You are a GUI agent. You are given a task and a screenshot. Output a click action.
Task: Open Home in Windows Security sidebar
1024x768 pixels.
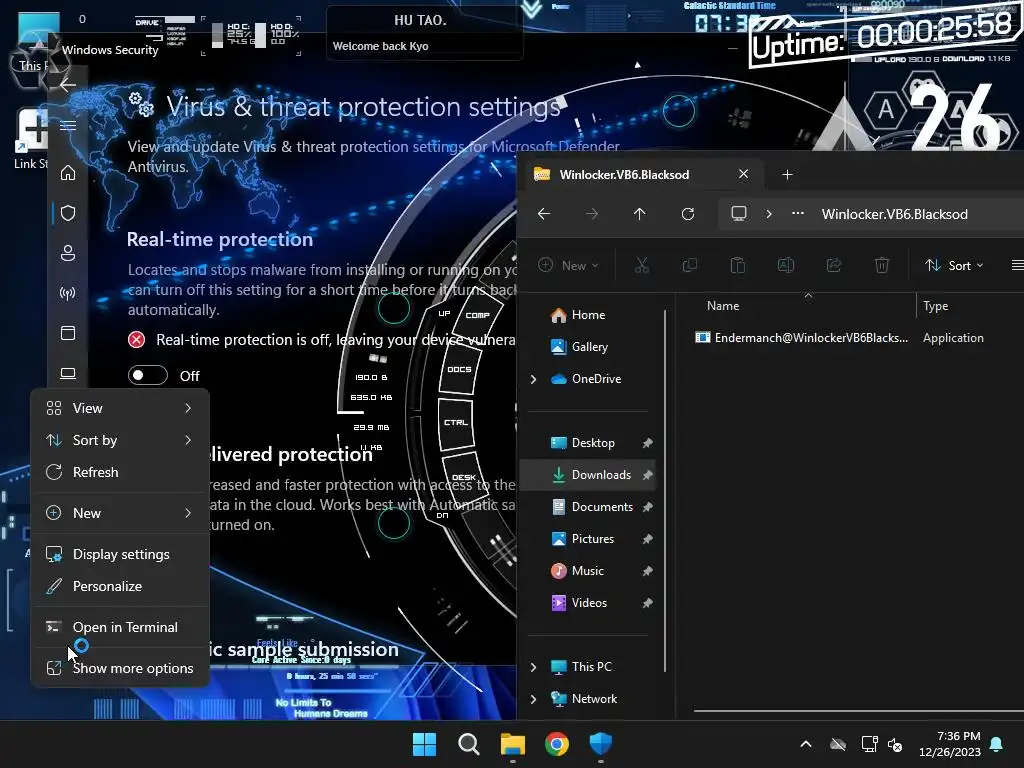click(68, 173)
